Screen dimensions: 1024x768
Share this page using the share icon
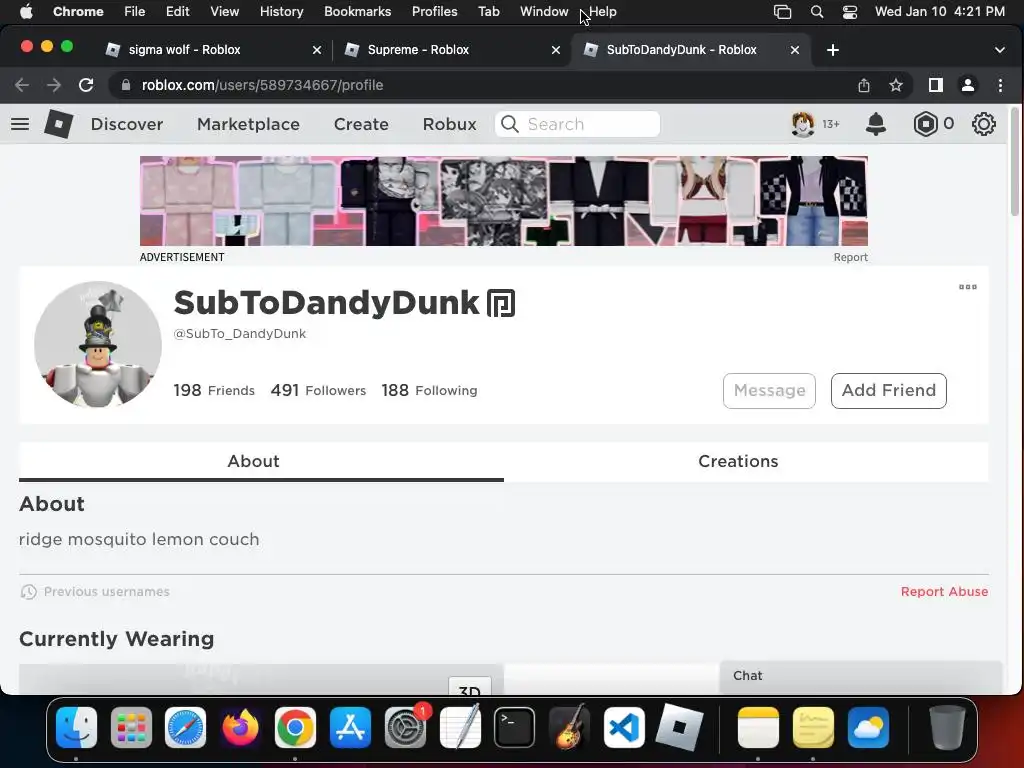[x=864, y=85]
